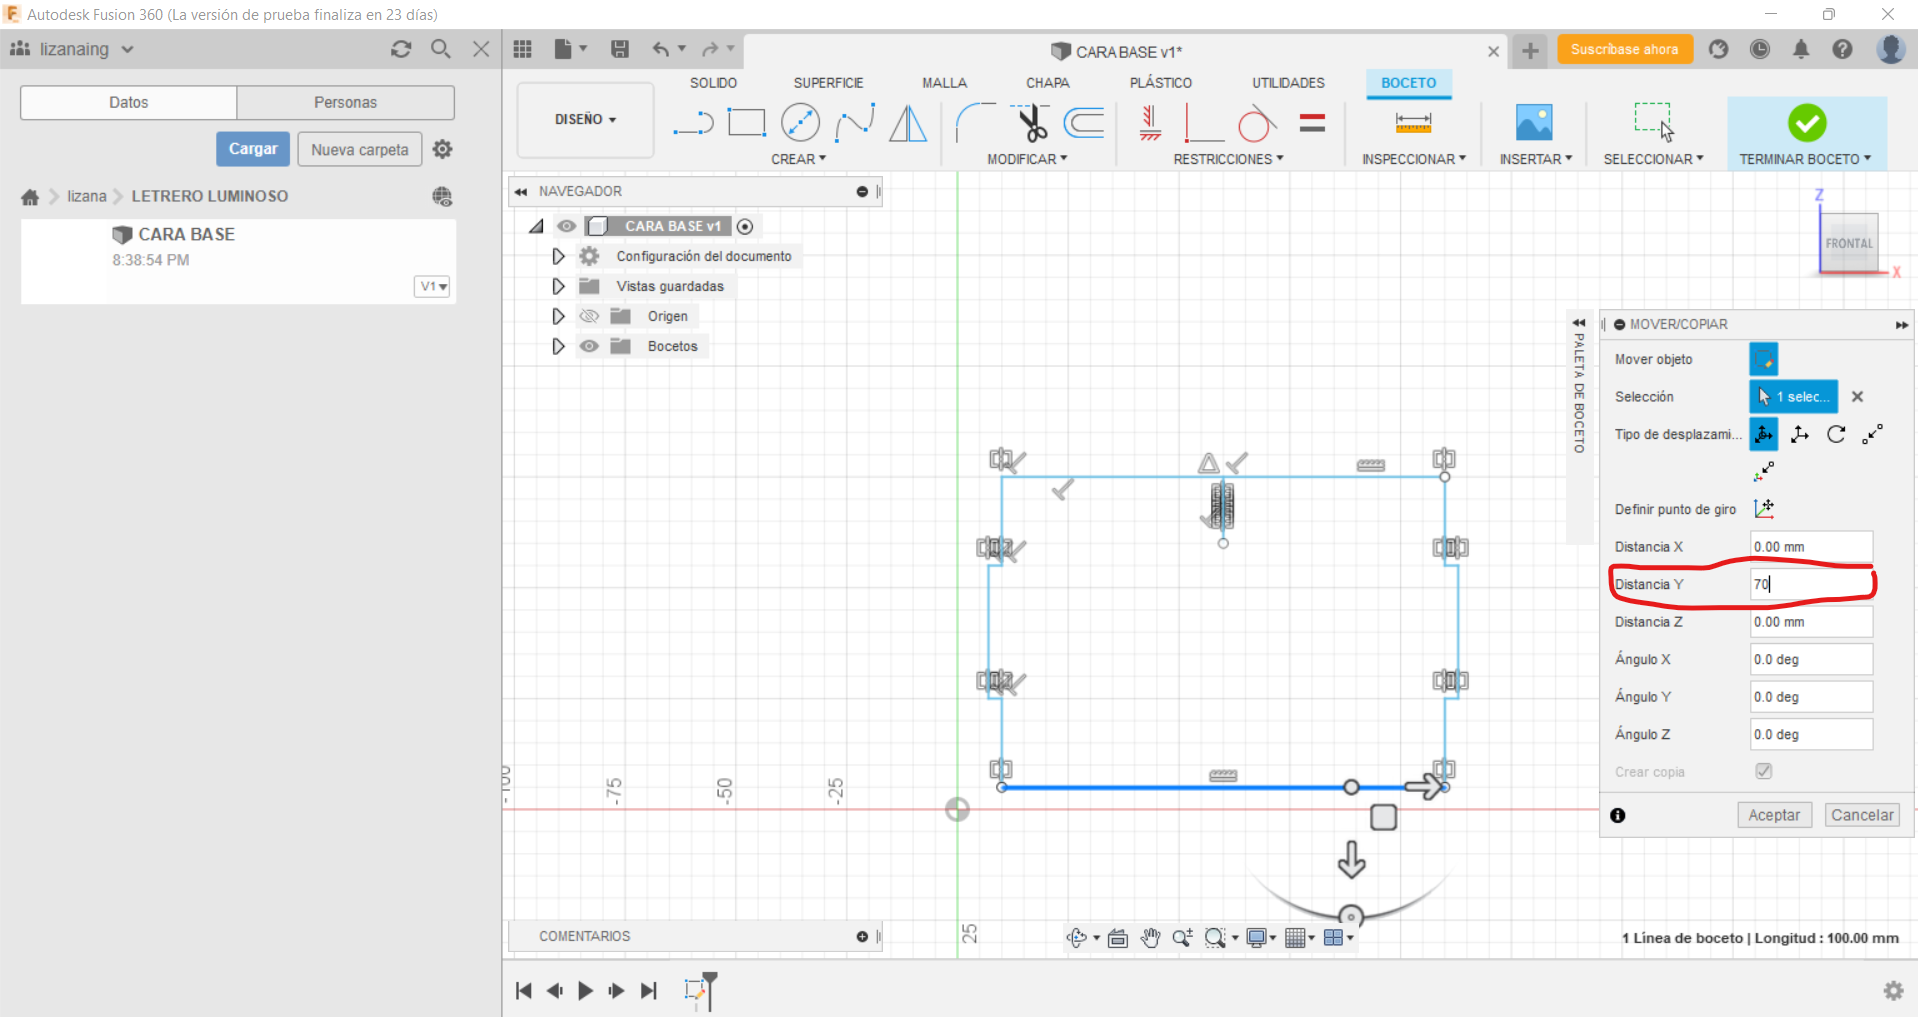
Task: Show the hidden Origen folder
Action: tap(589, 316)
